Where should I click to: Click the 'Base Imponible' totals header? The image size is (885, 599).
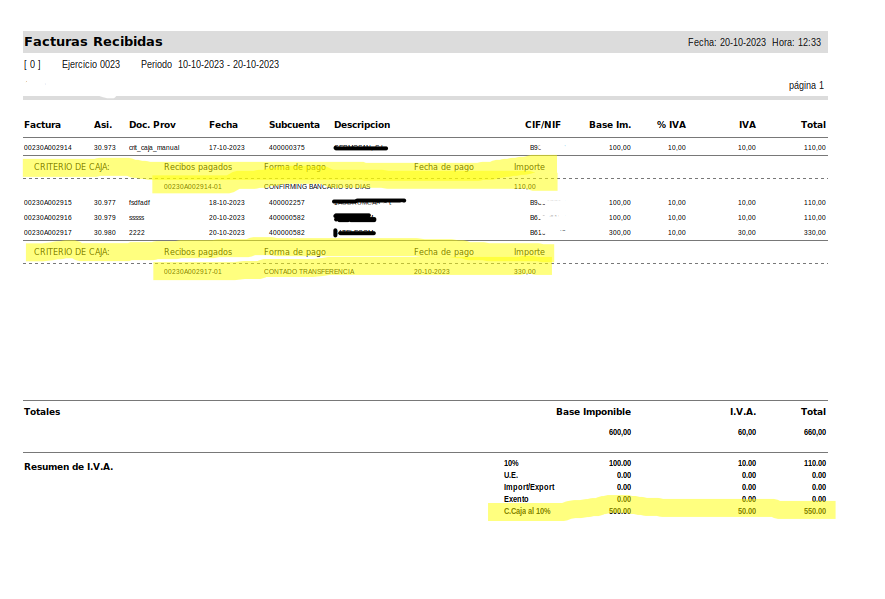click(593, 412)
